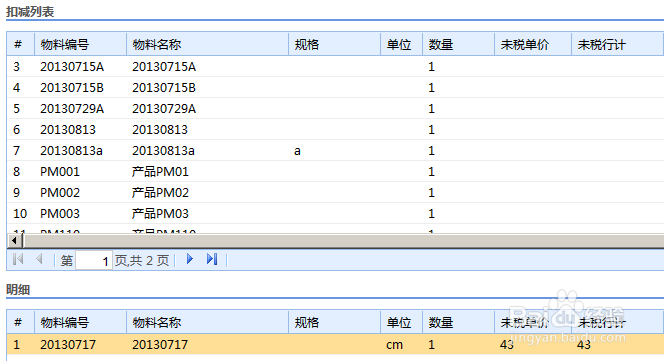
Task: Click material name 产品PM02
Action: 160,193
